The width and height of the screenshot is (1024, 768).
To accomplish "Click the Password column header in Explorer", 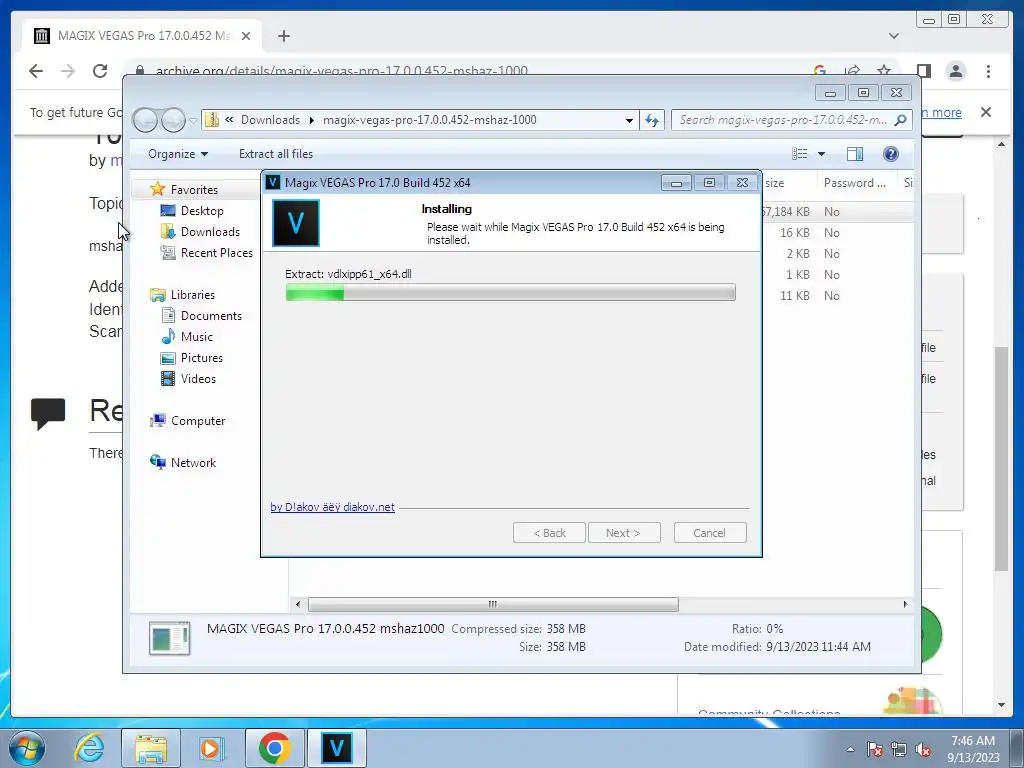I will click(854, 183).
